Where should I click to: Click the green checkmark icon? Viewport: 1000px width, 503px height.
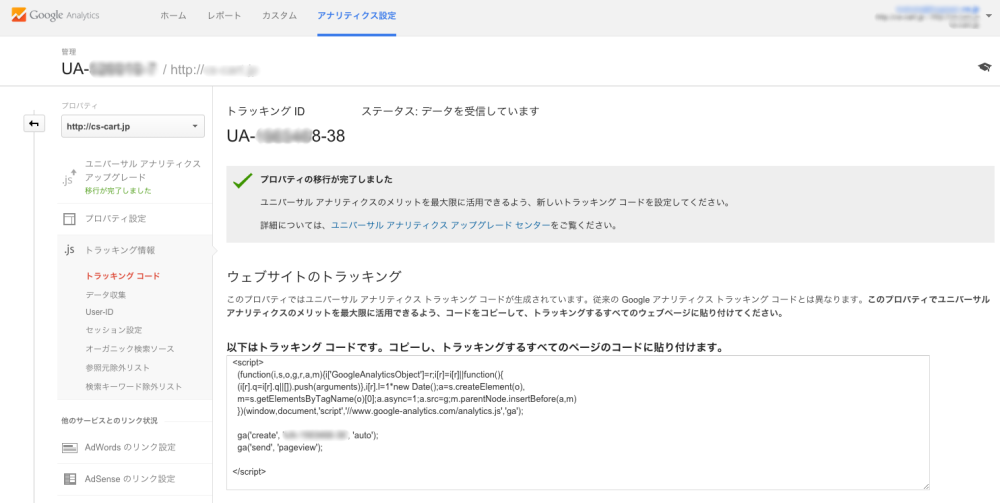(243, 180)
